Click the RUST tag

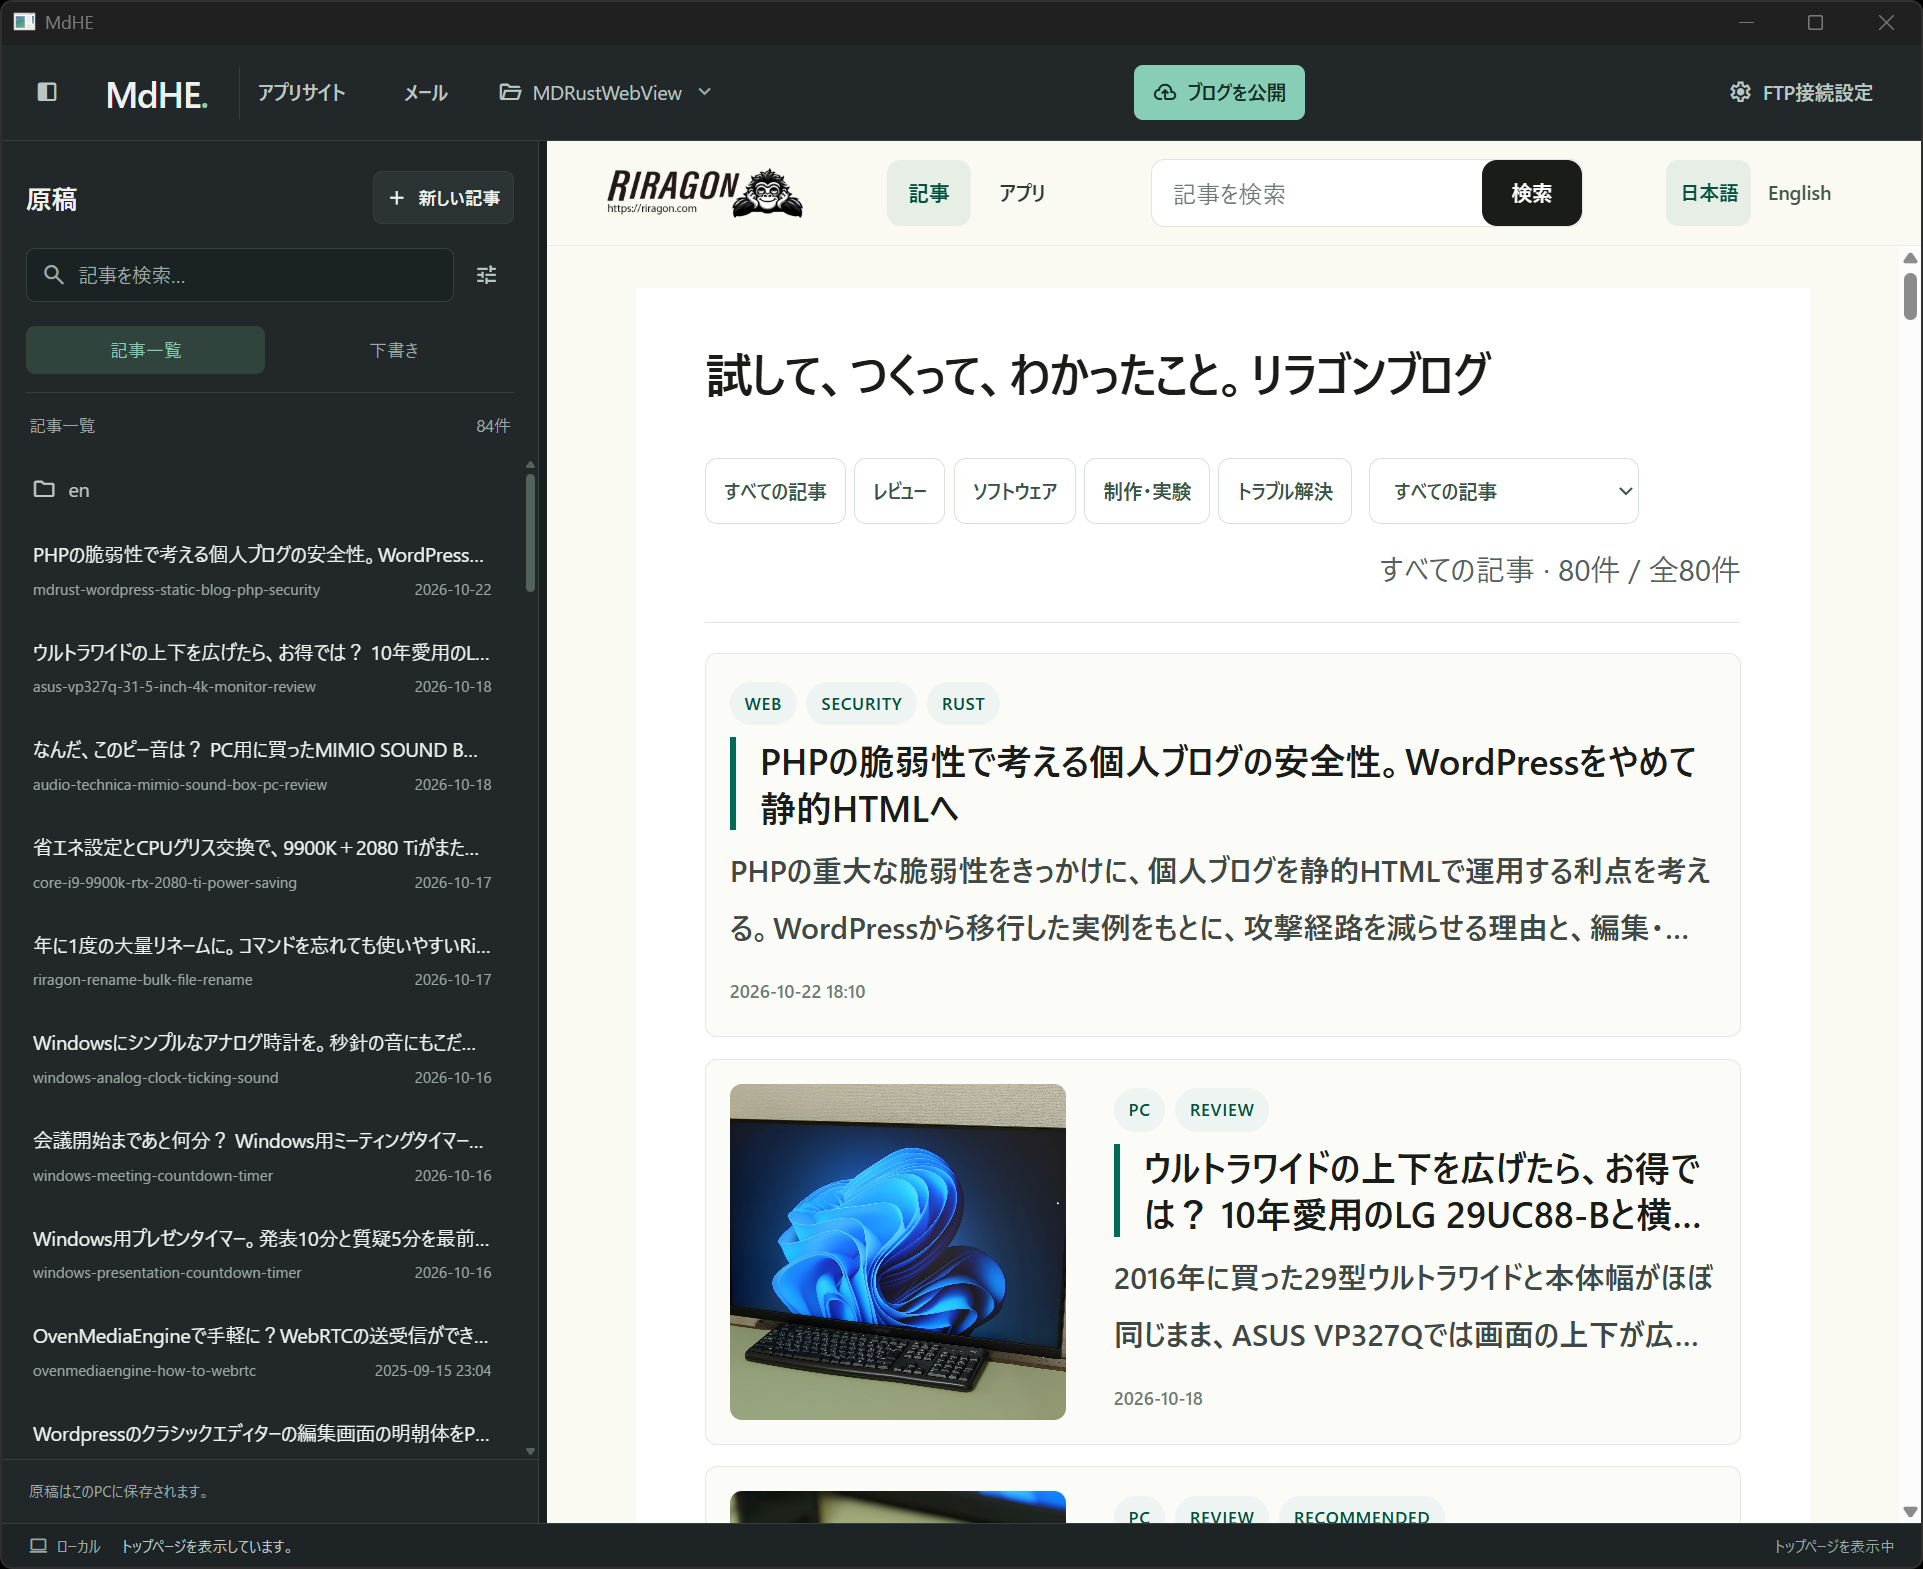pyautogui.click(x=963, y=704)
